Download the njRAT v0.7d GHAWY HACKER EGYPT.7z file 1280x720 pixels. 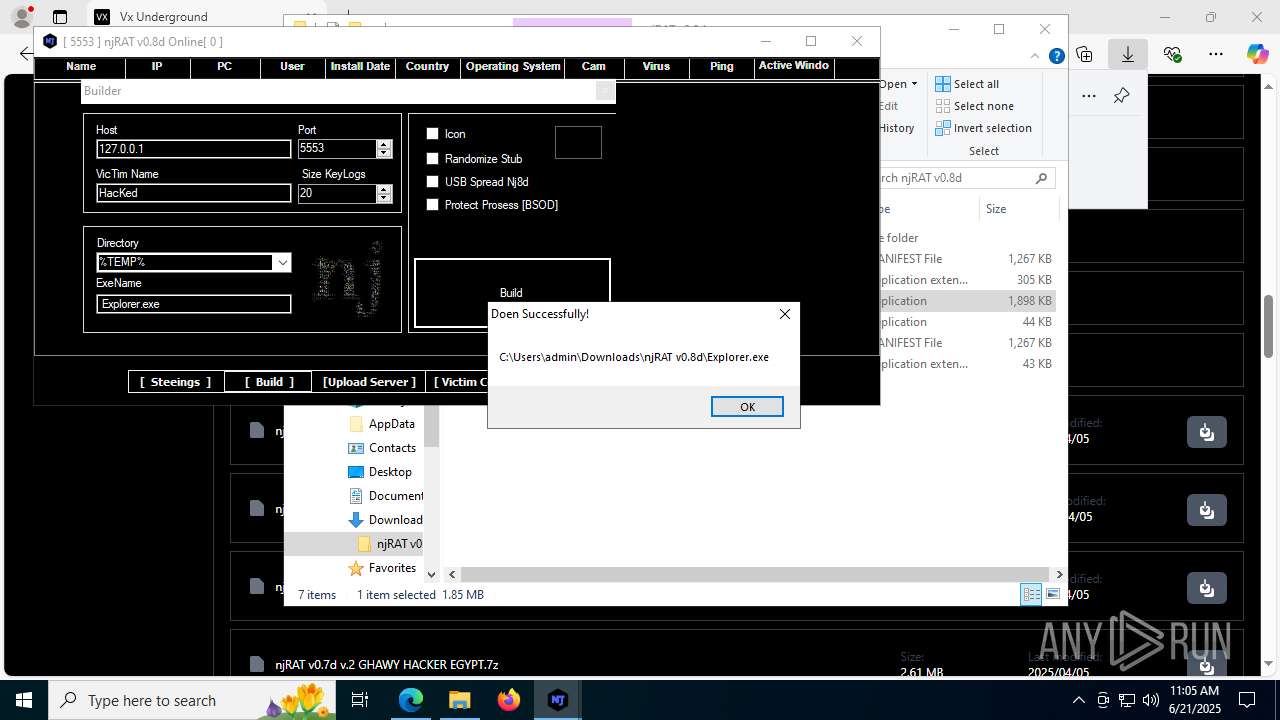click(1207, 665)
